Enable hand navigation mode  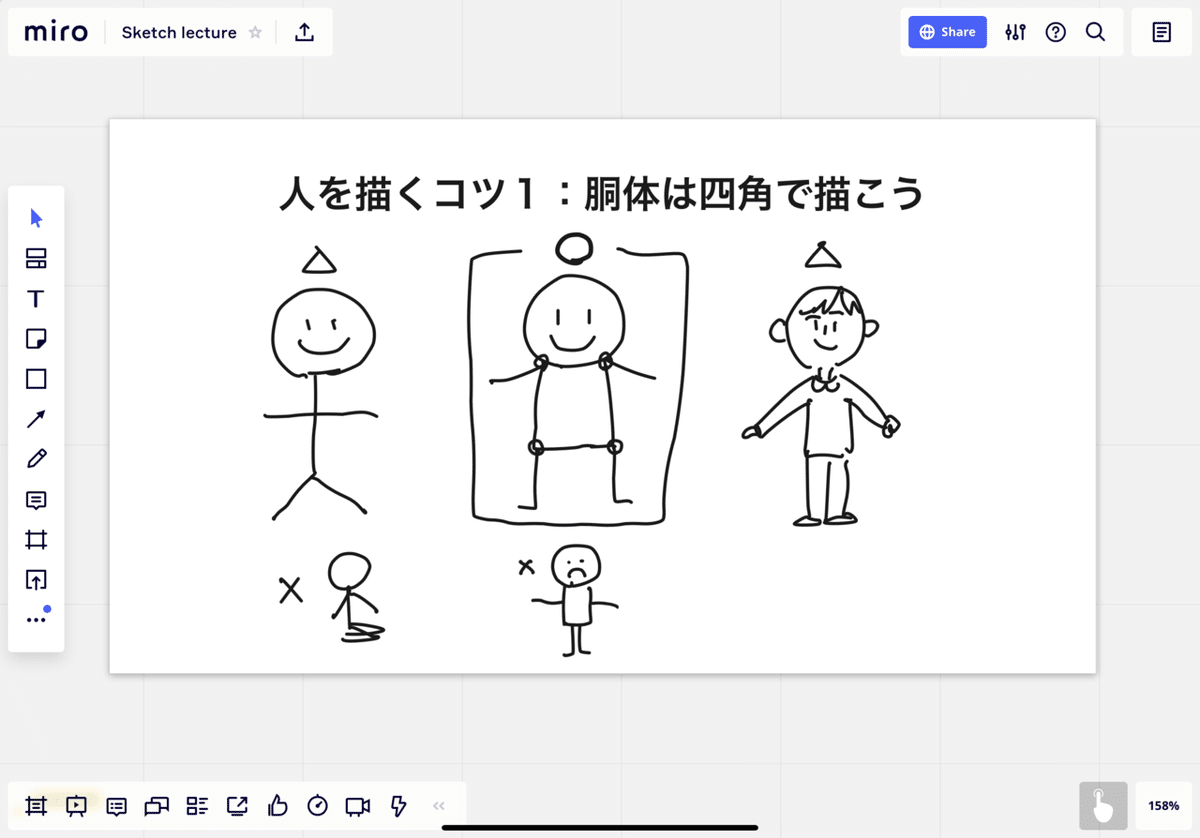[1103, 805]
